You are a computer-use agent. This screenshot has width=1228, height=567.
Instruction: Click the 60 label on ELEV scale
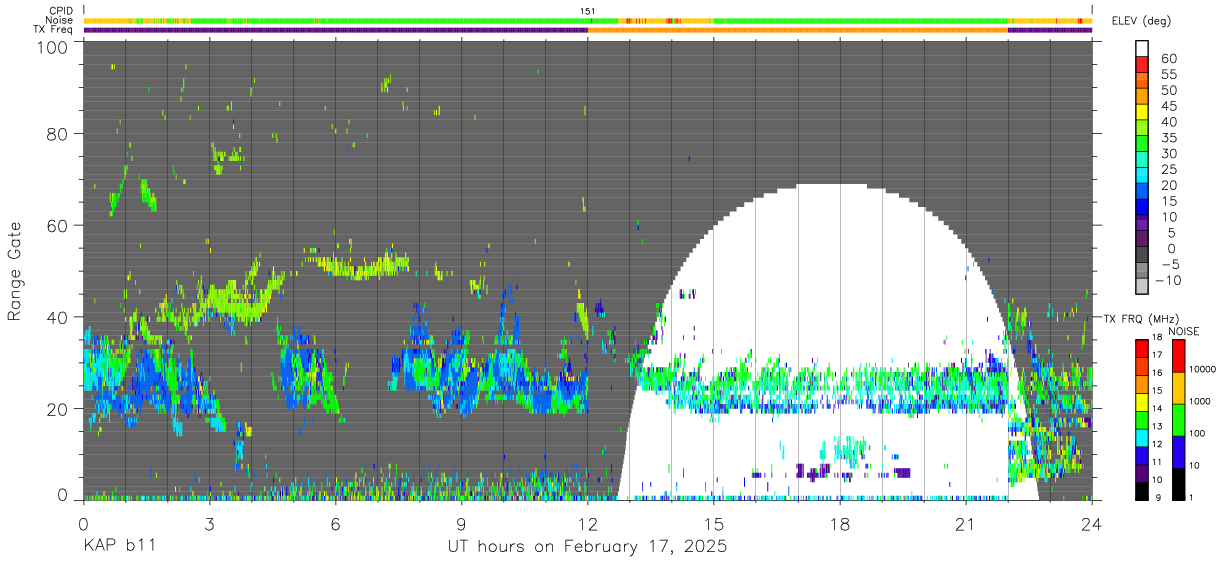pyautogui.click(x=1167, y=57)
